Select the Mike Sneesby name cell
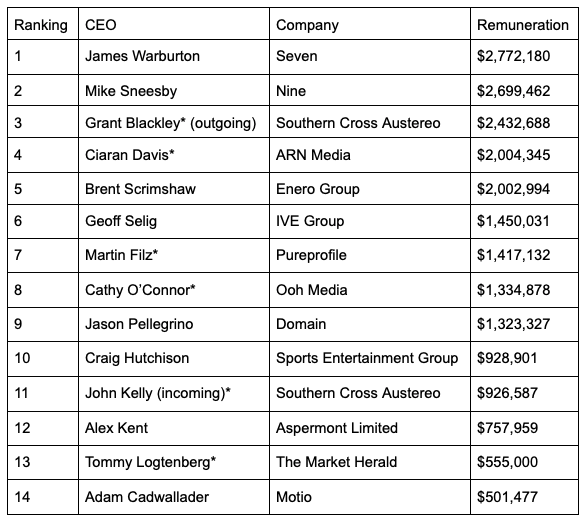The width and height of the screenshot is (588, 526). (174, 90)
